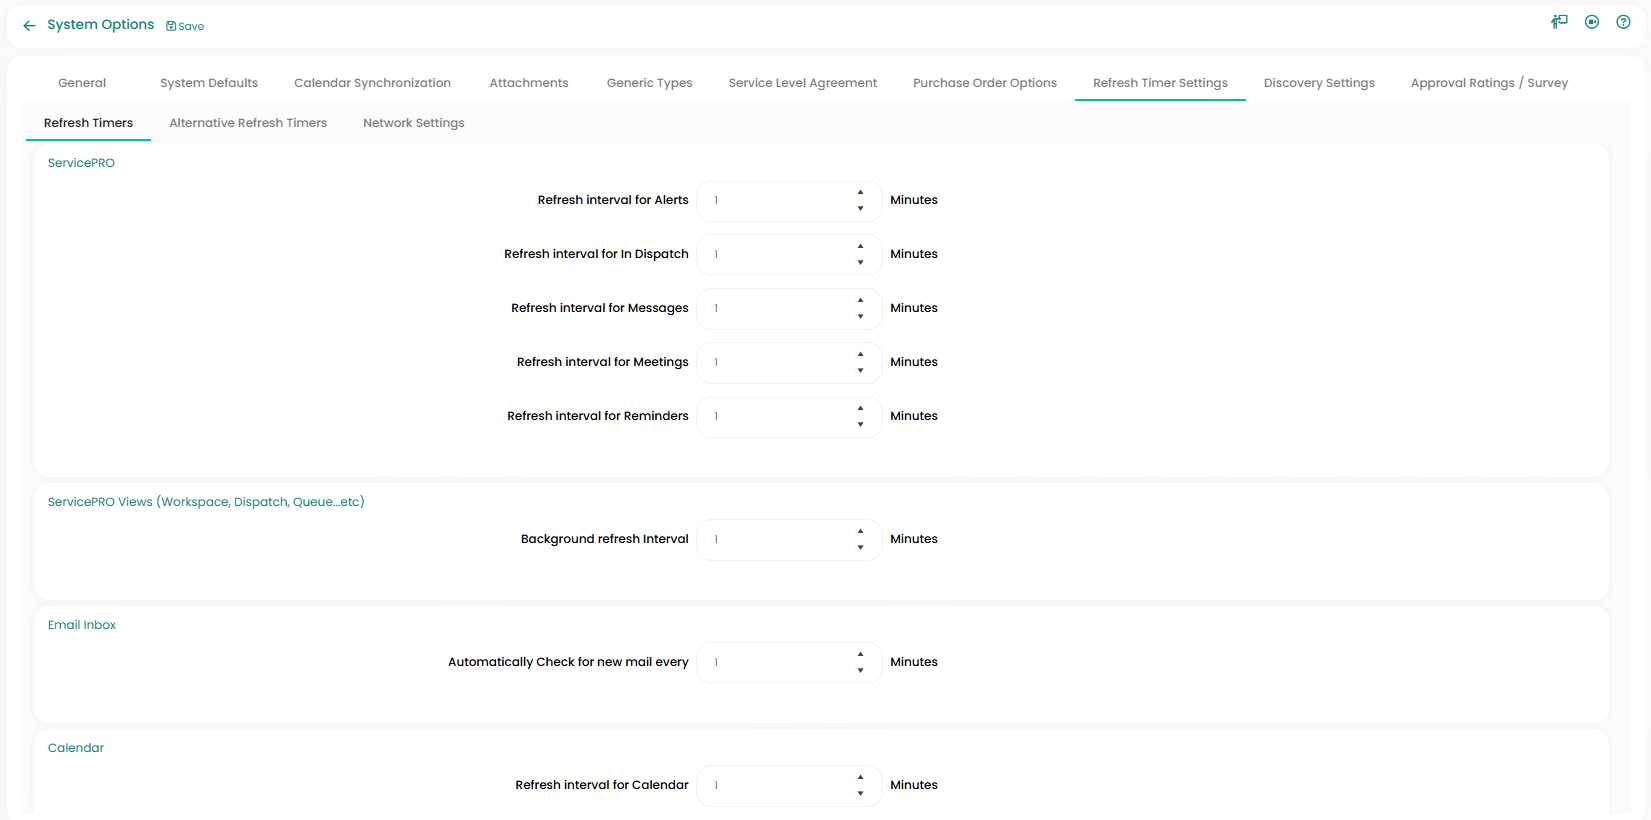Click the Save button in the header
1651x820 pixels.
185,26
